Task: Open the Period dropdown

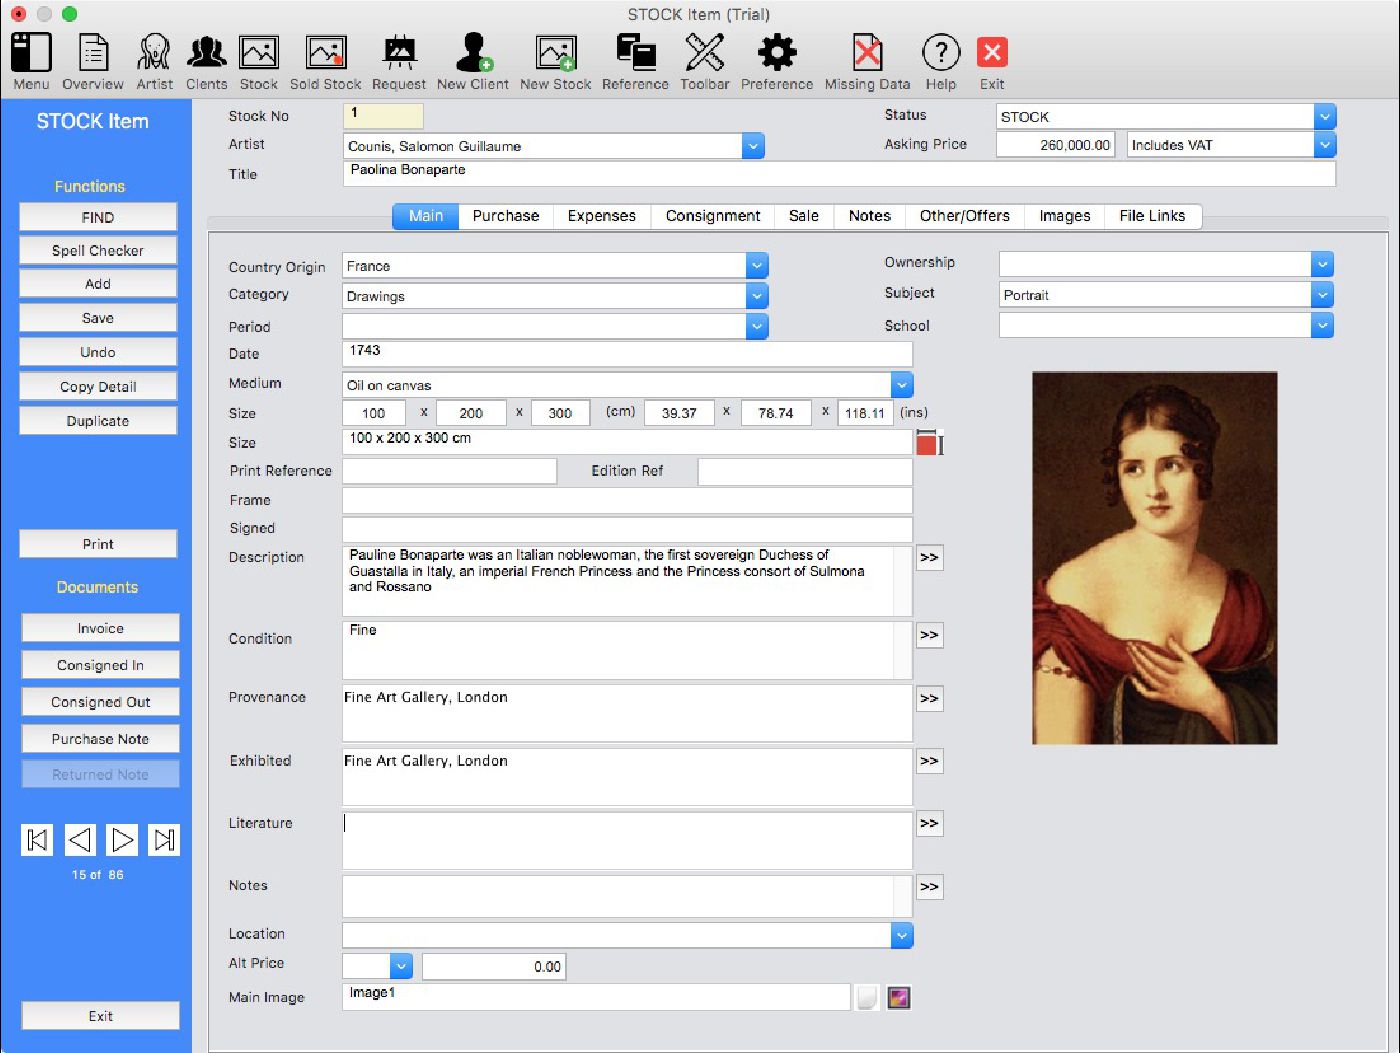Action: [x=757, y=326]
